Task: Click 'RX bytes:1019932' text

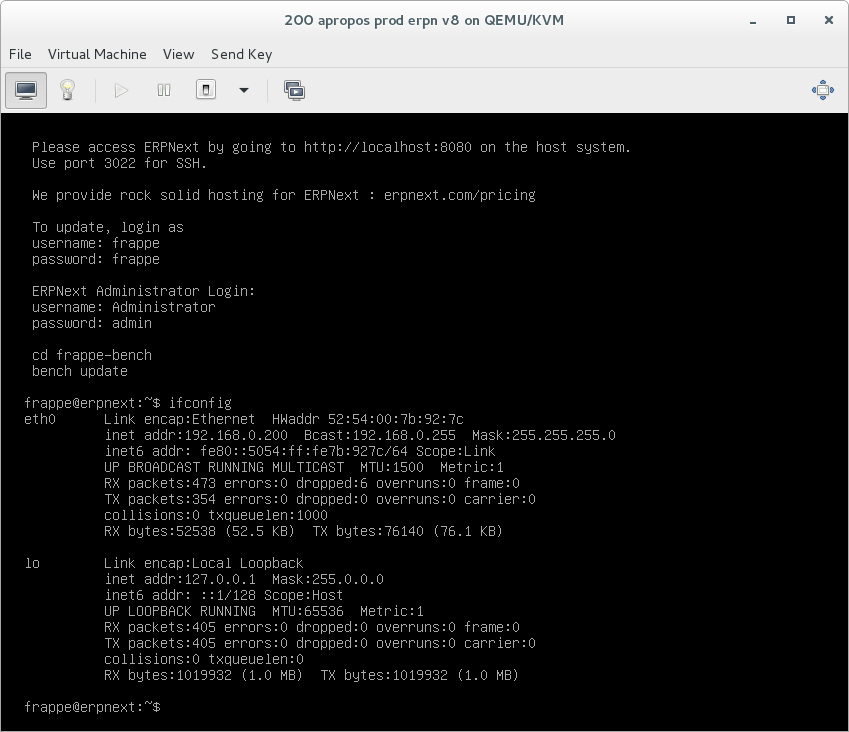Action: coord(168,676)
